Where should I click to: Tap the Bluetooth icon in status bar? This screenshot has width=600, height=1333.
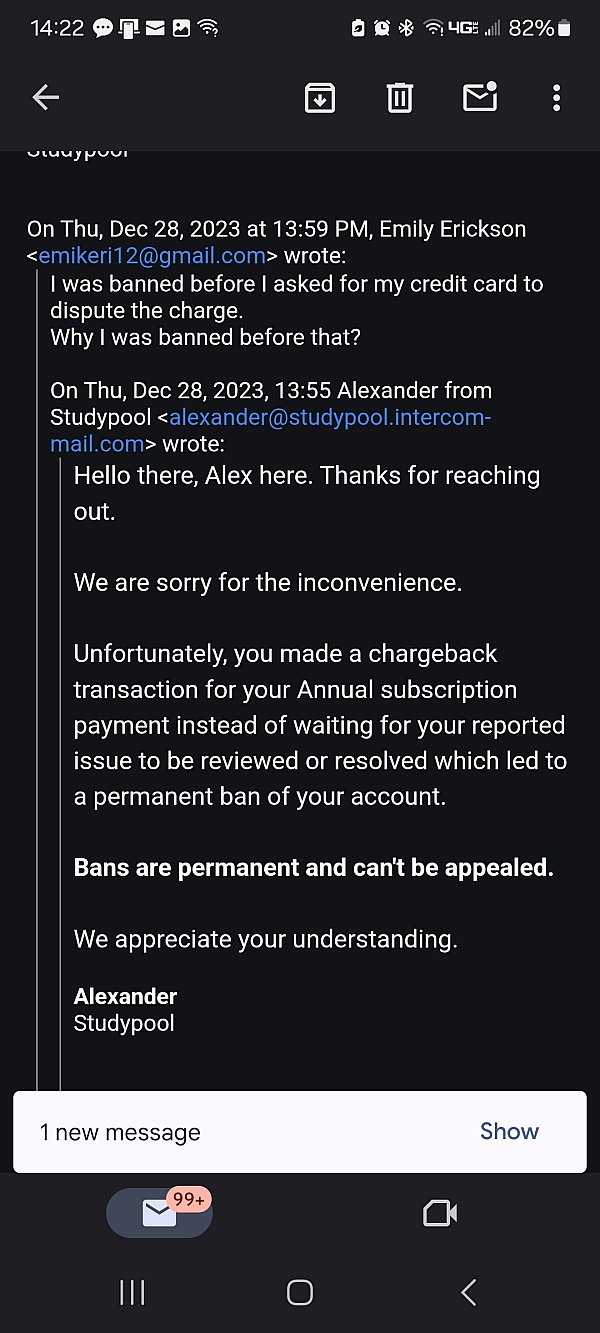[406, 28]
